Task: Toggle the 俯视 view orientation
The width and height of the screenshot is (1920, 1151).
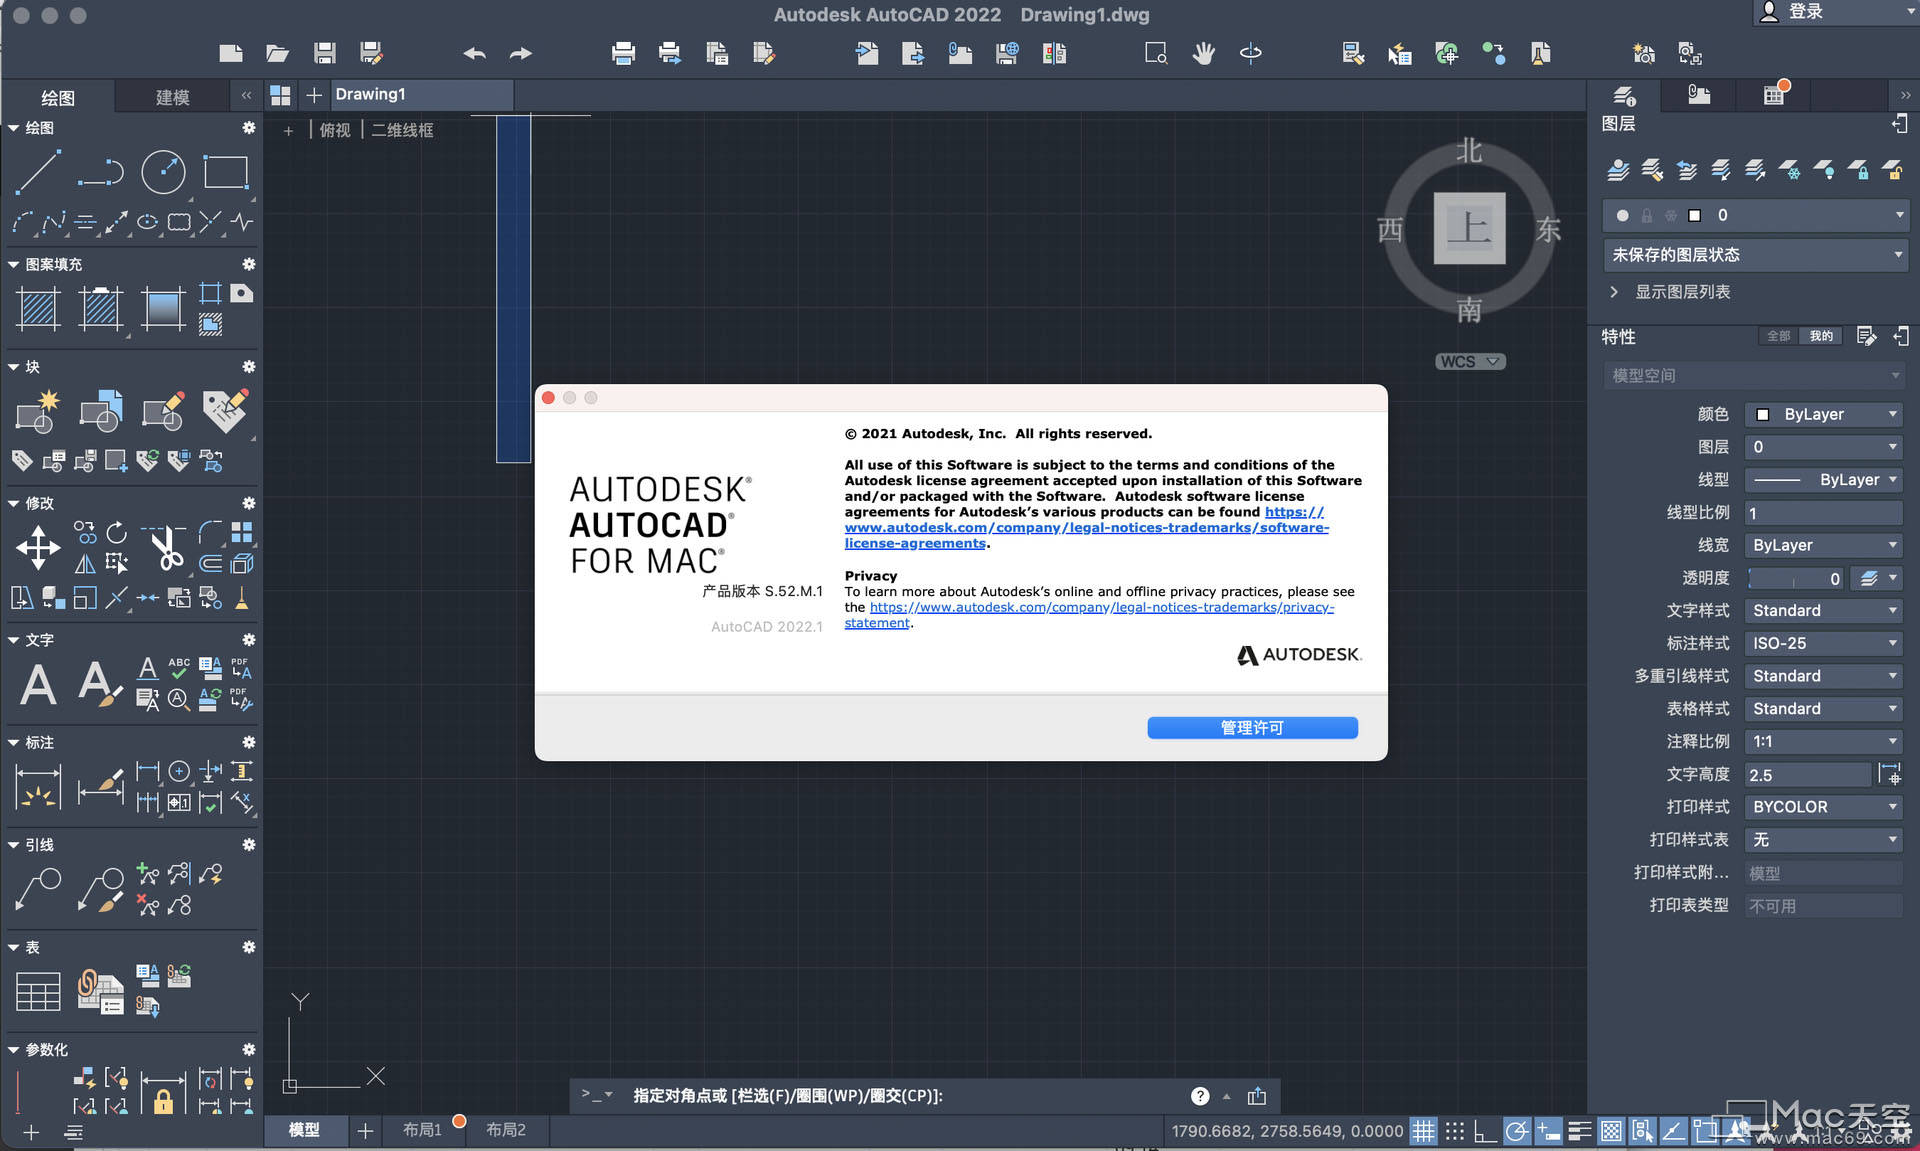Action: coord(341,129)
